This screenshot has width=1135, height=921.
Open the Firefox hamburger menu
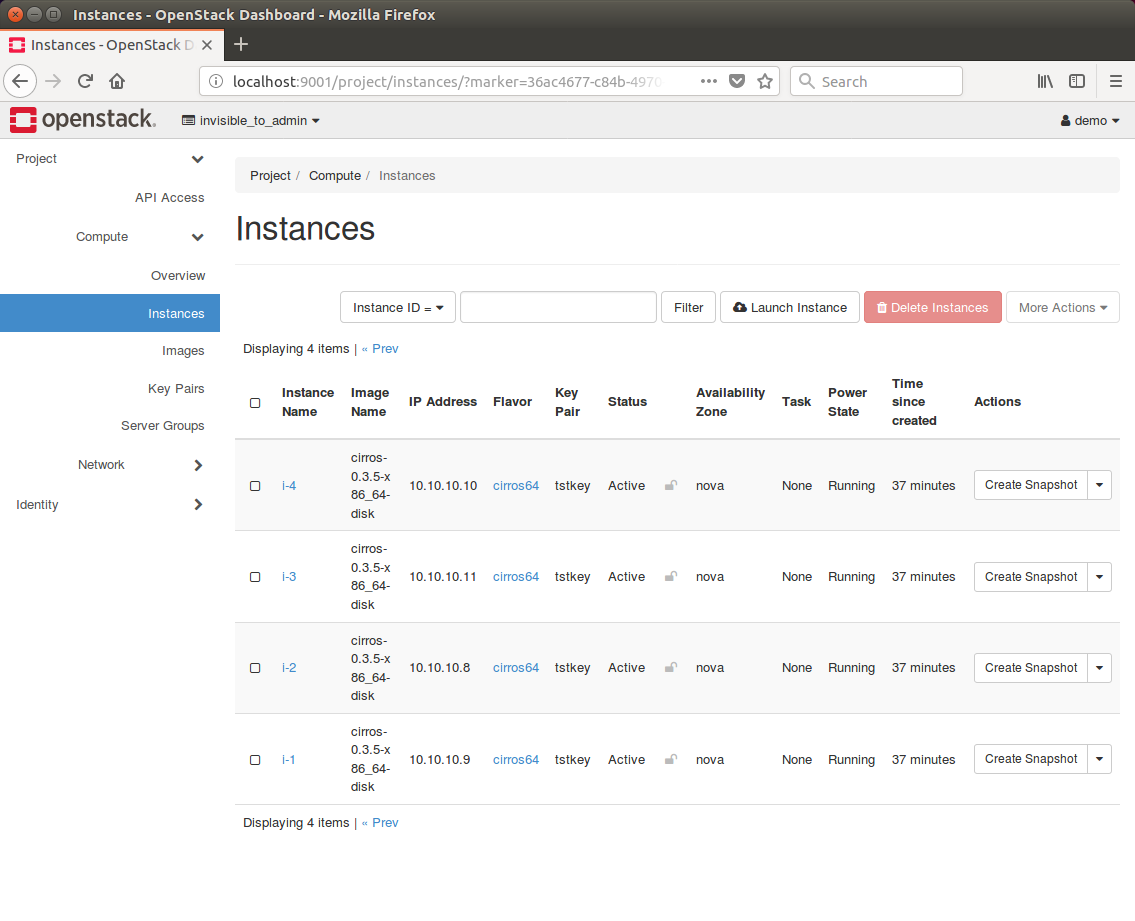coord(1115,81)
